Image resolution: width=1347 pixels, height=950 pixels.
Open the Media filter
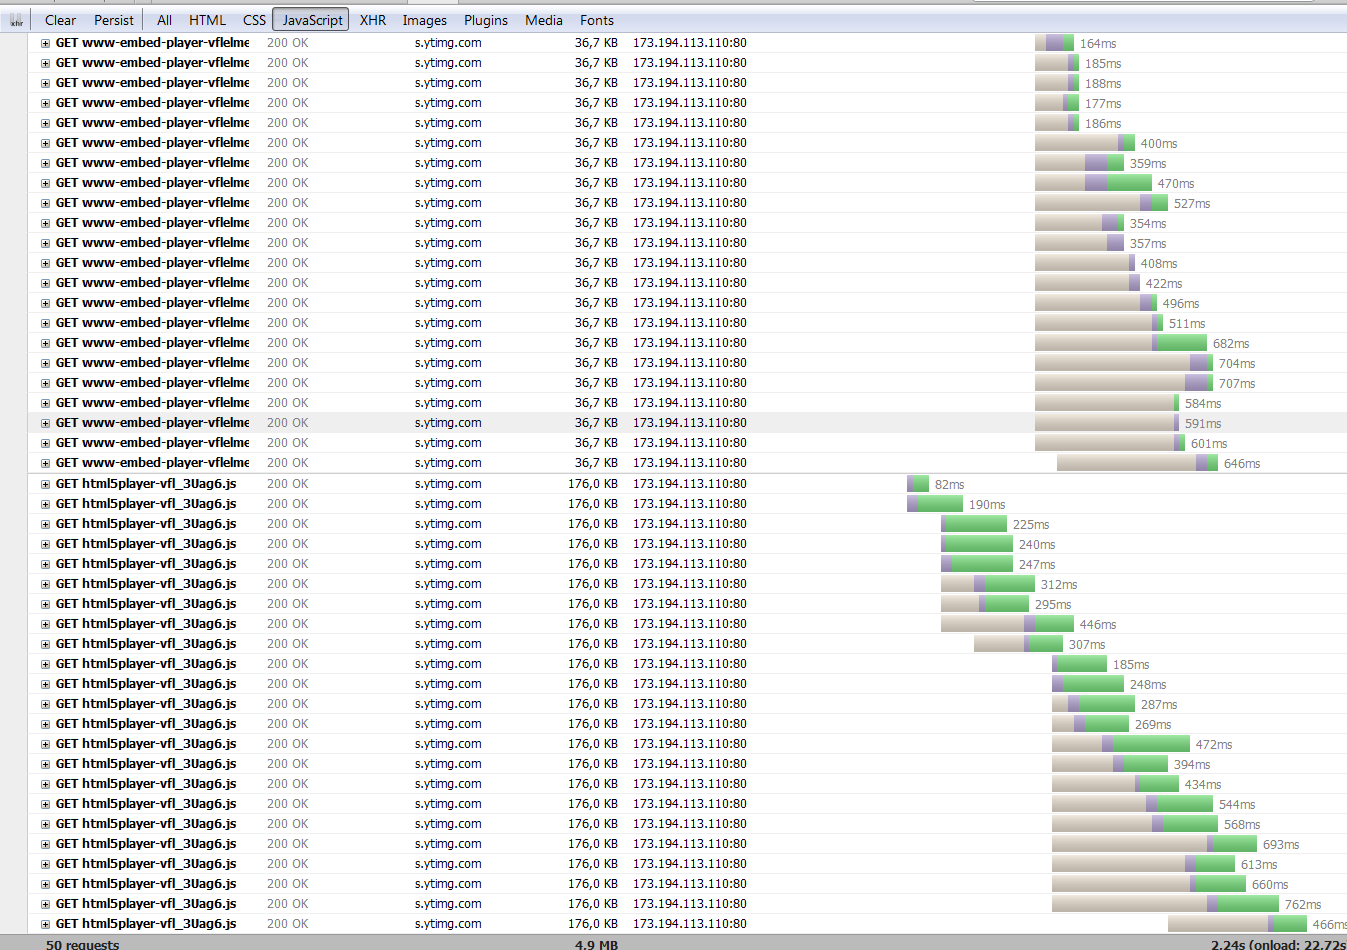pos(543,20)
